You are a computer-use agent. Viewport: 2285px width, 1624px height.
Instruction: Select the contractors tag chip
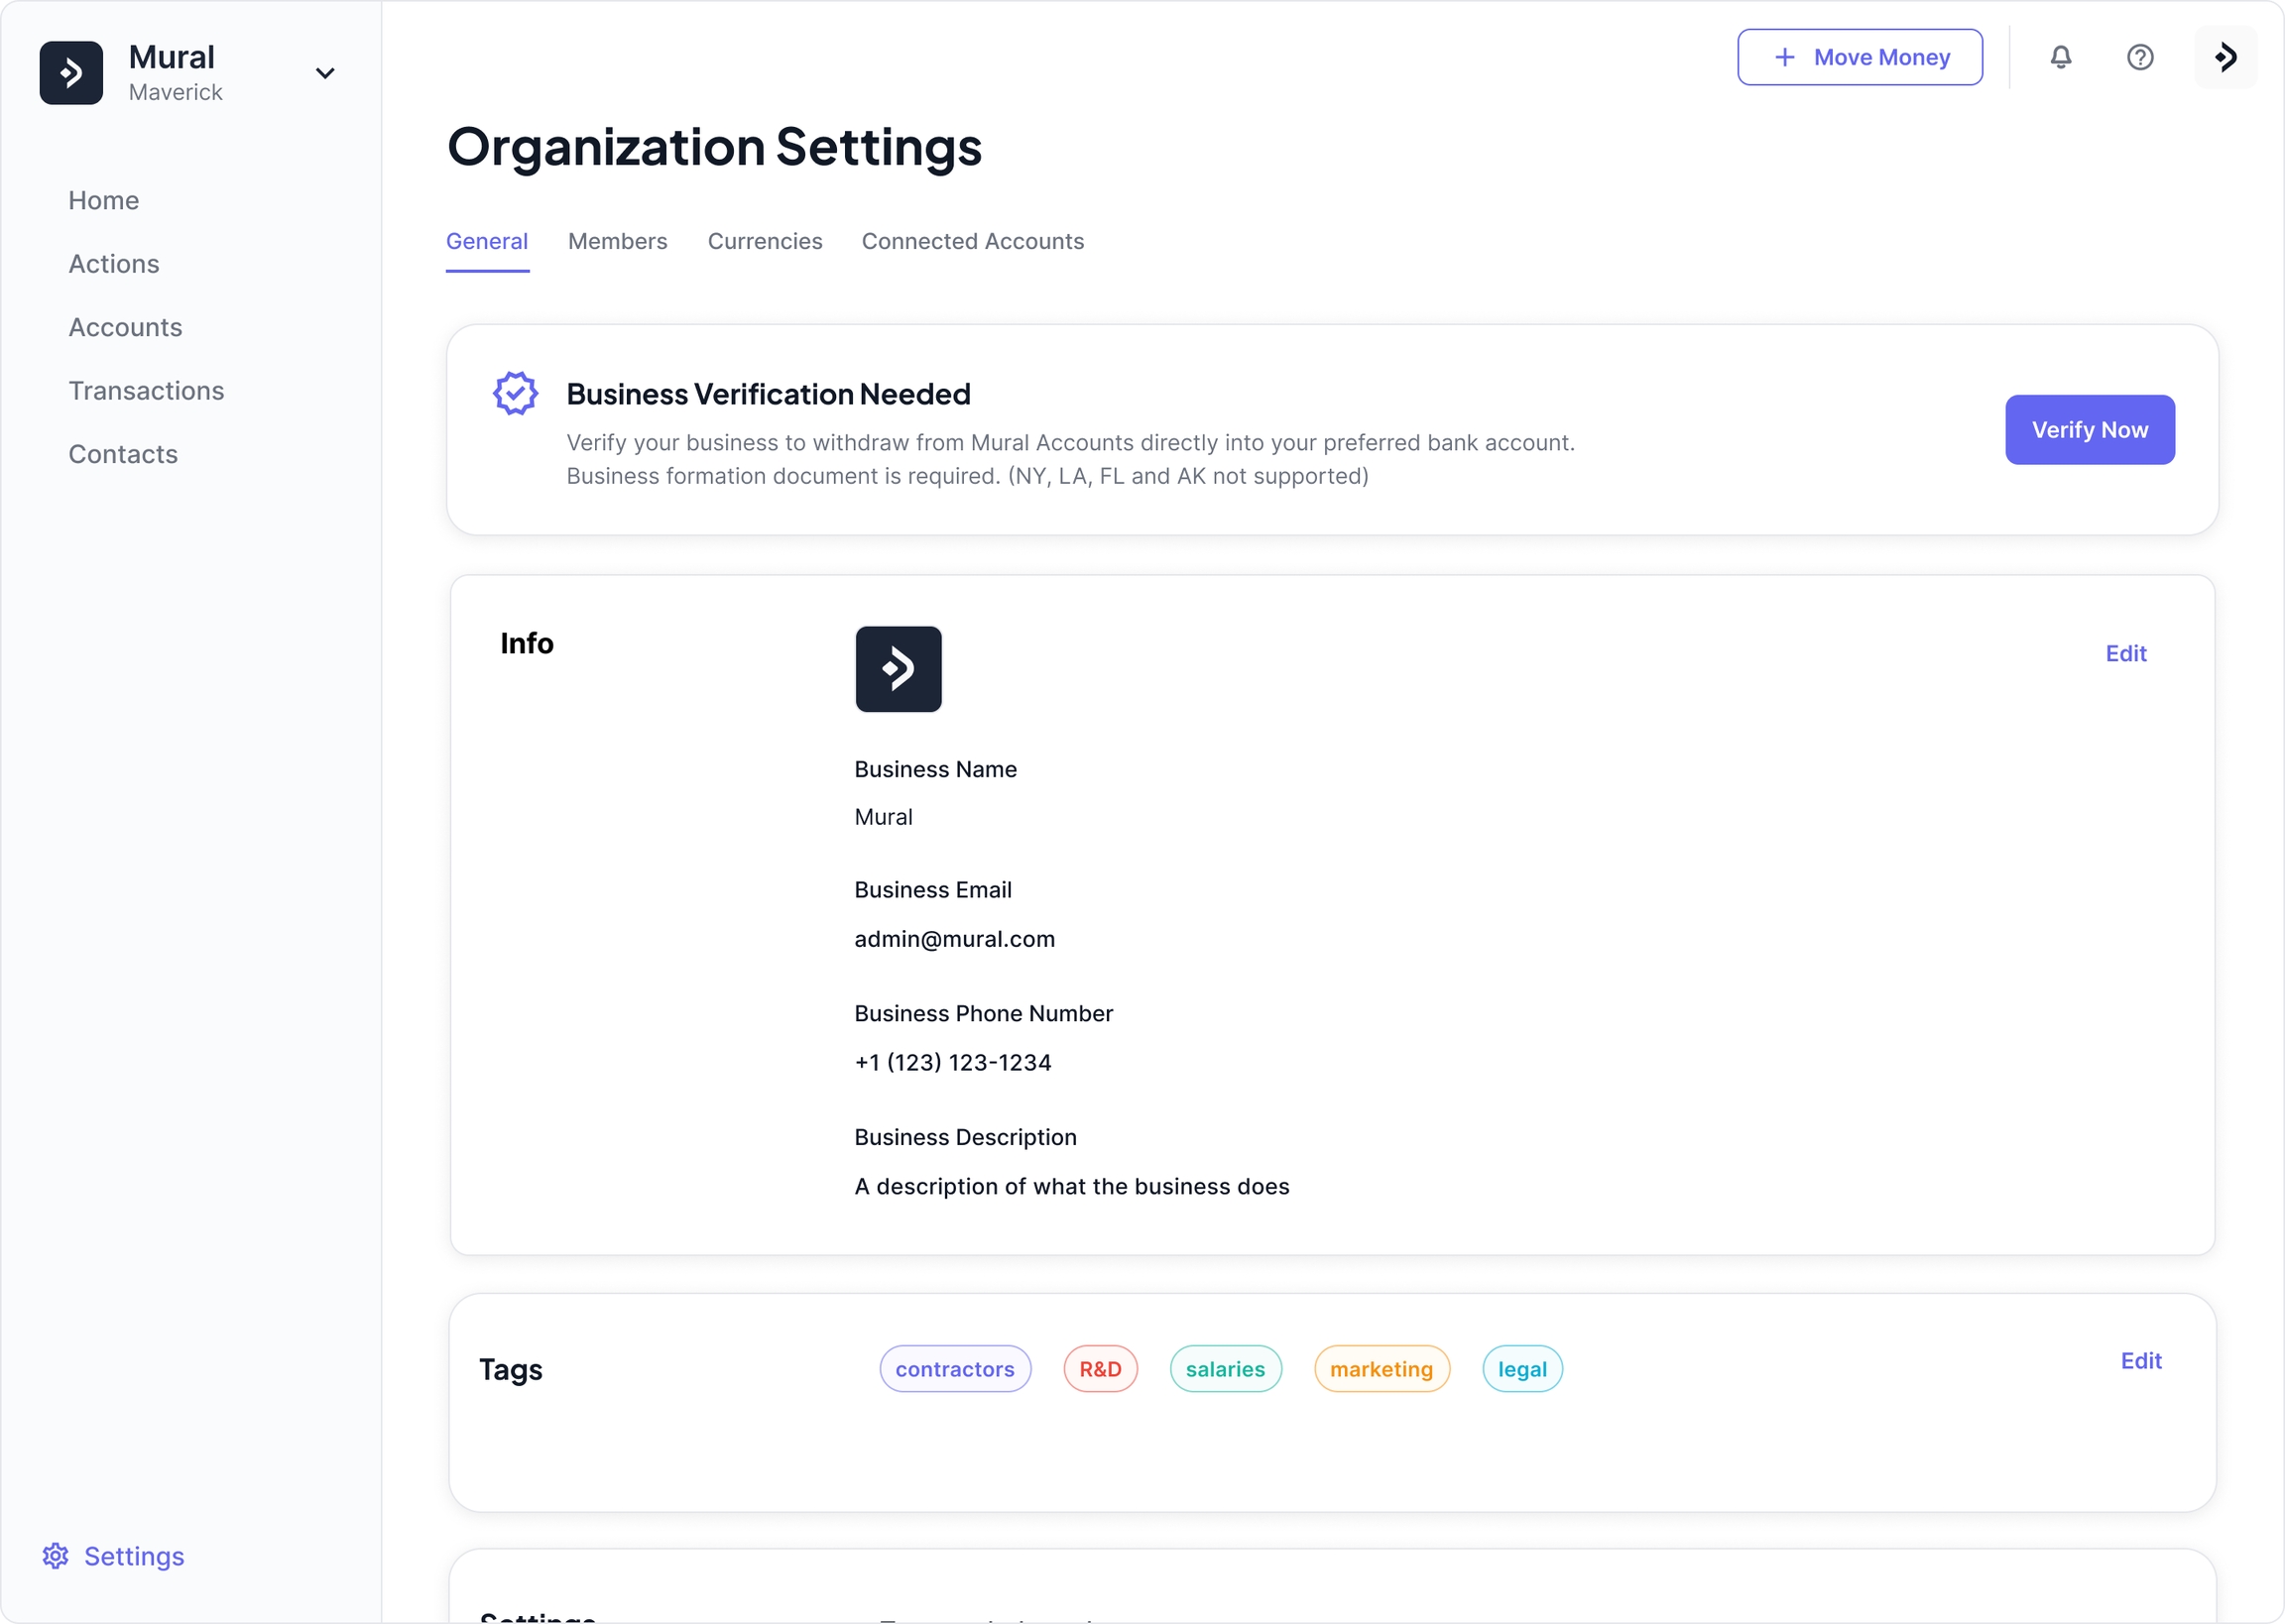[954, 1369]
